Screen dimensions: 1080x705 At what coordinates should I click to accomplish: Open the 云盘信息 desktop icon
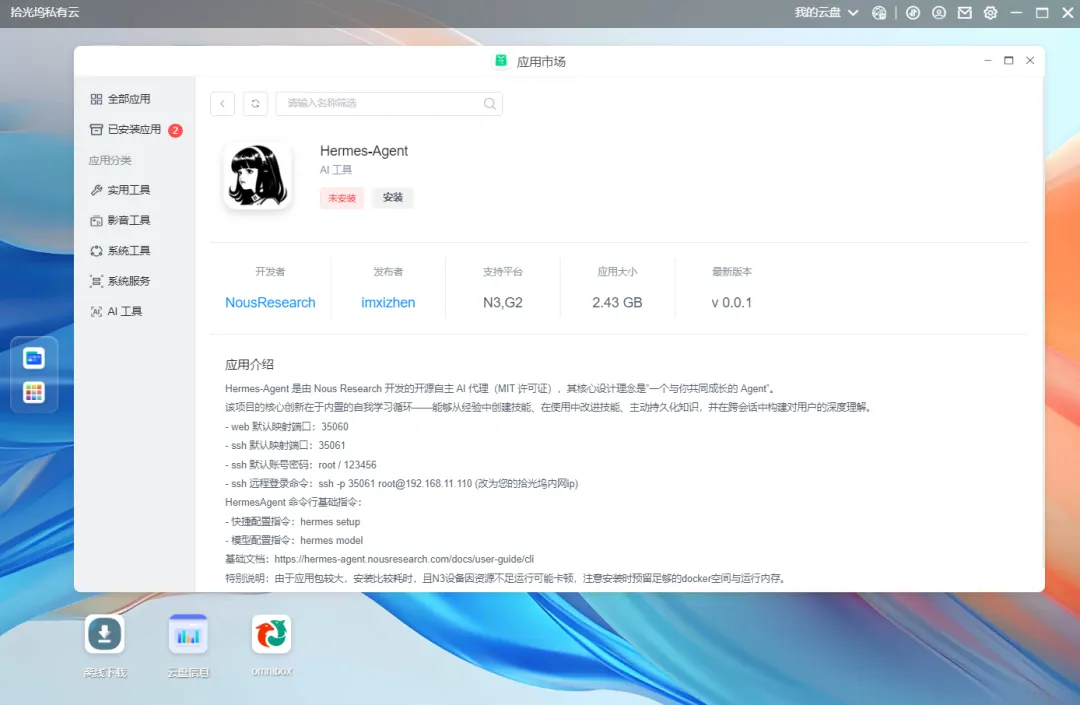(188, 634)
